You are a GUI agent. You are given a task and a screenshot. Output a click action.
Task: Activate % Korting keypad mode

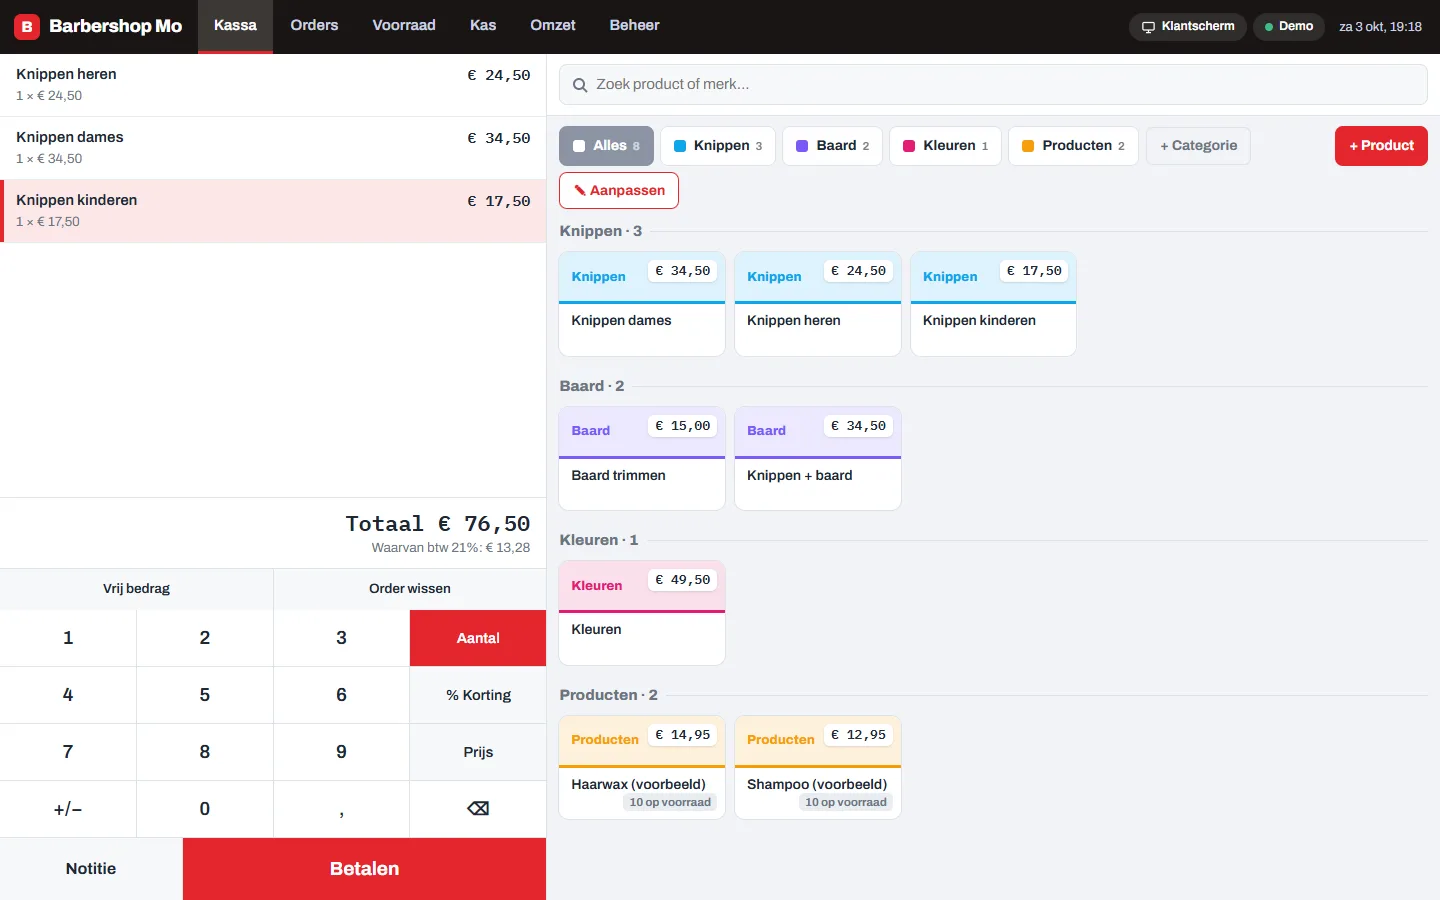478,695
